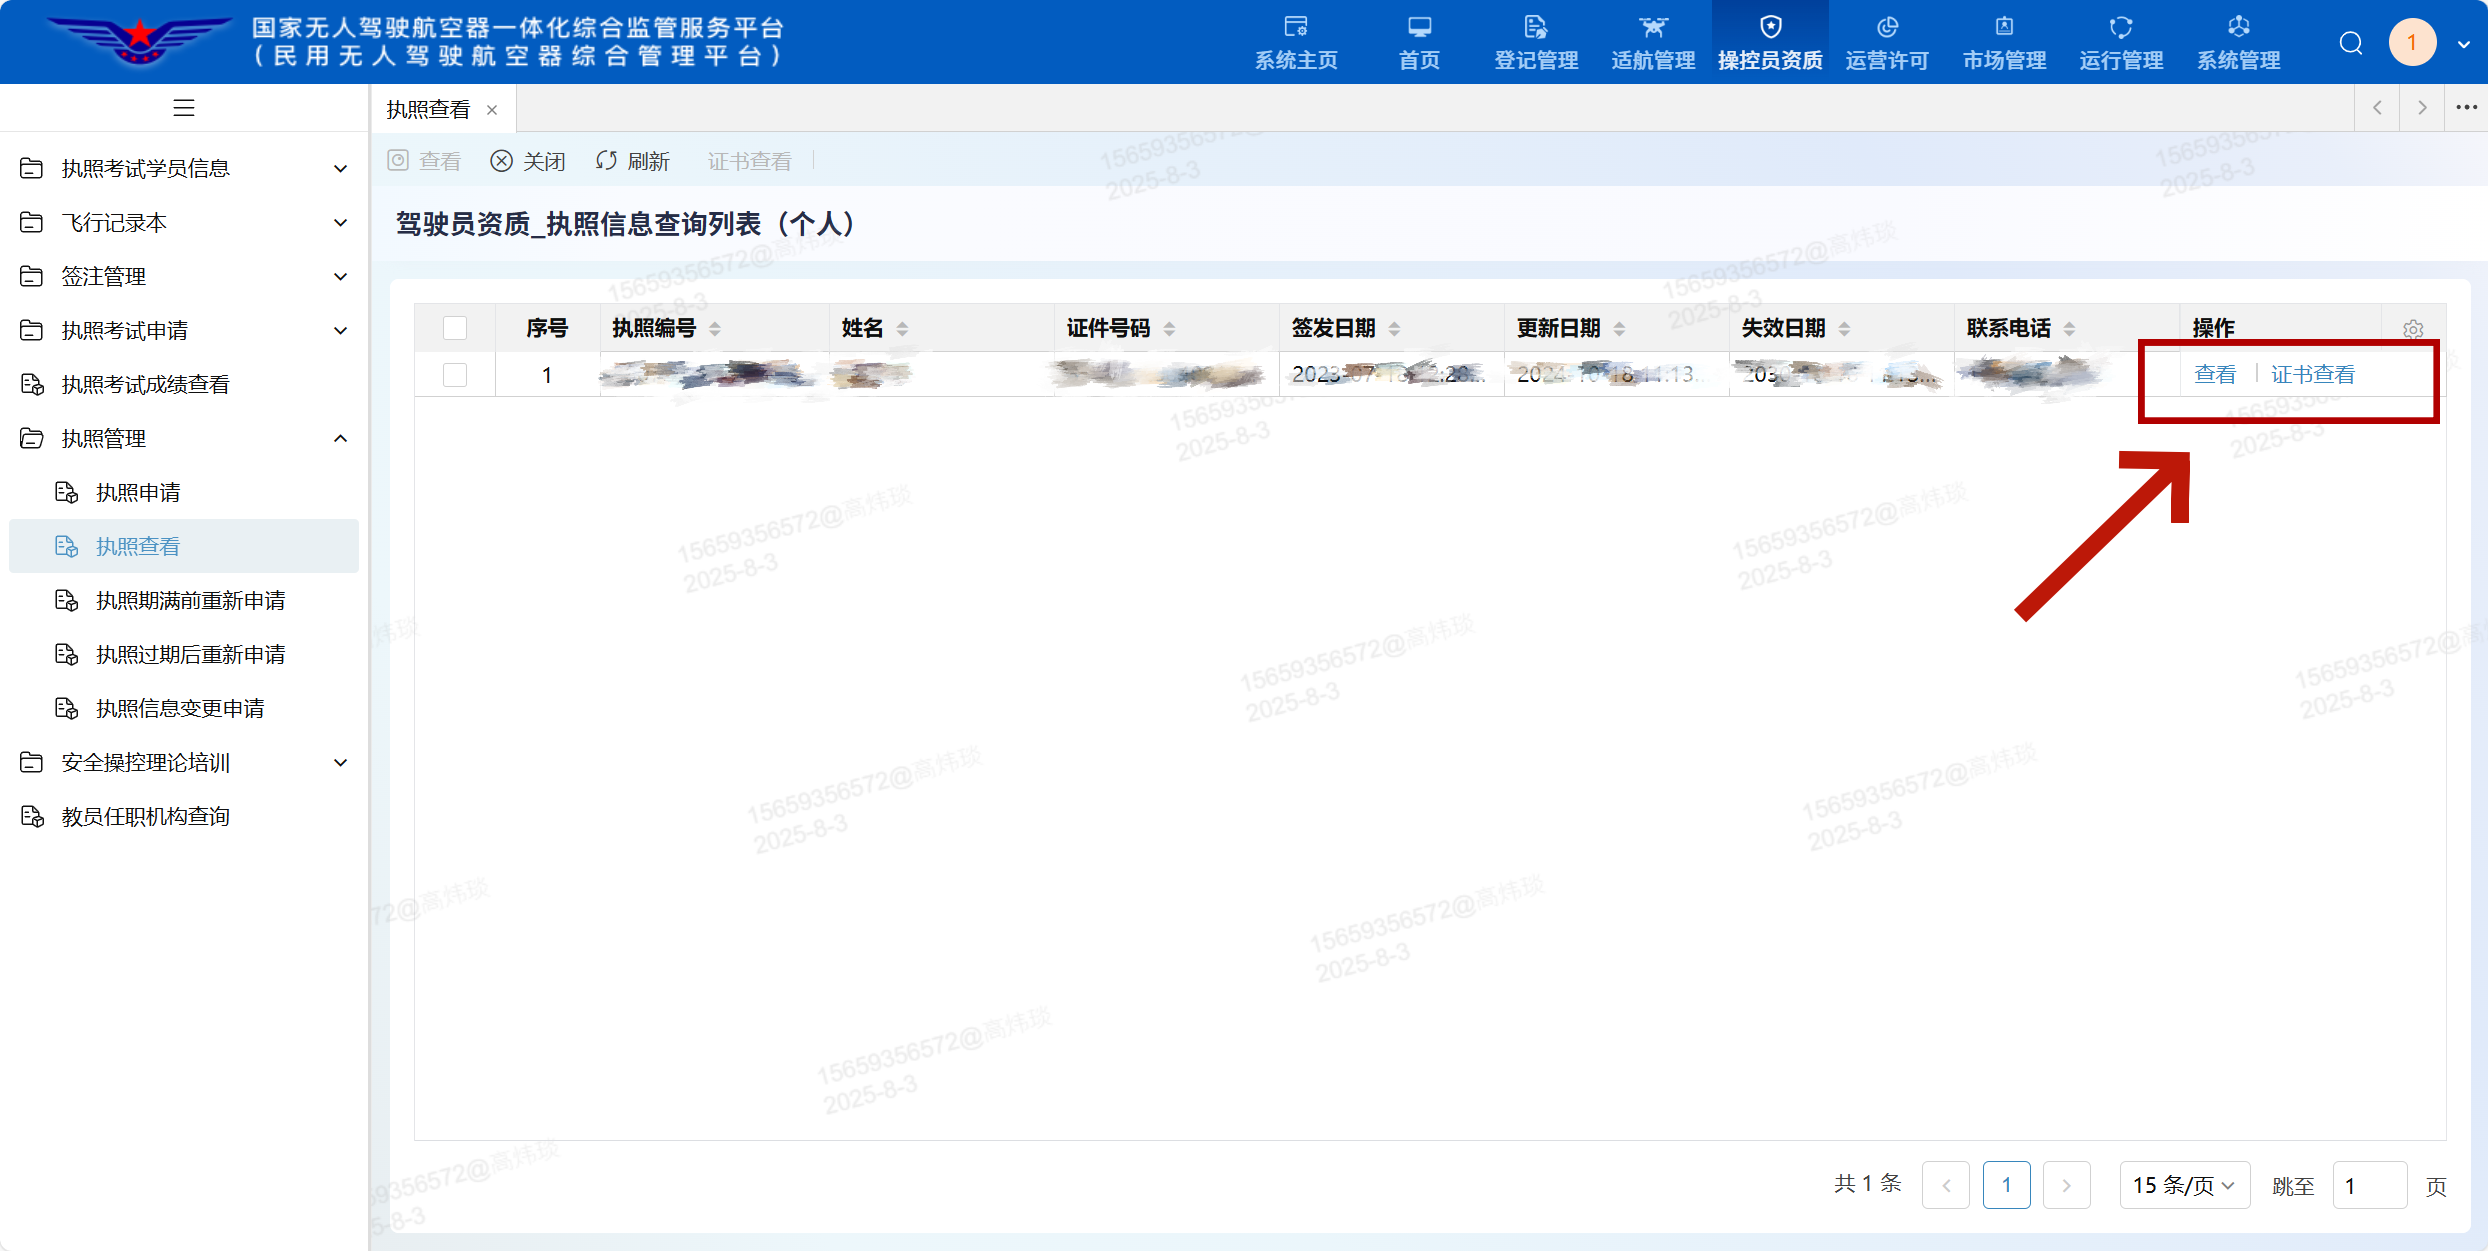The height and width of the screenshot is (1251, 2488).
Task: Tick the select-all checkbox in table header
Action: tap(455, 328)
